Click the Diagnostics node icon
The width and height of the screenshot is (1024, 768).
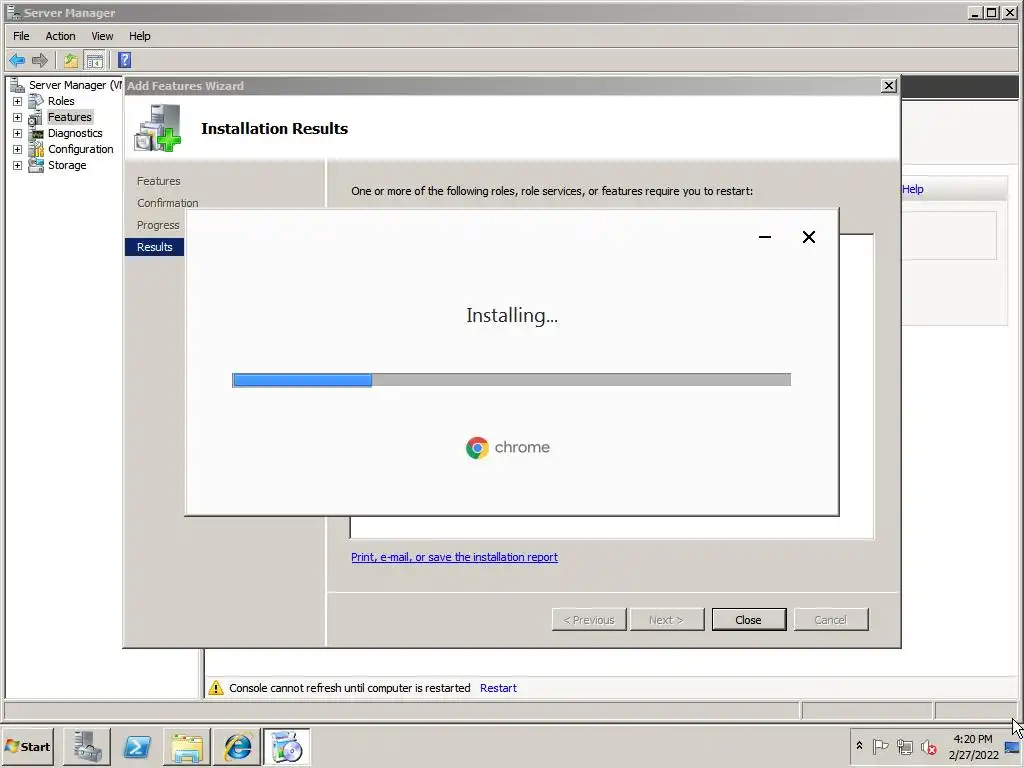point(36,133)
